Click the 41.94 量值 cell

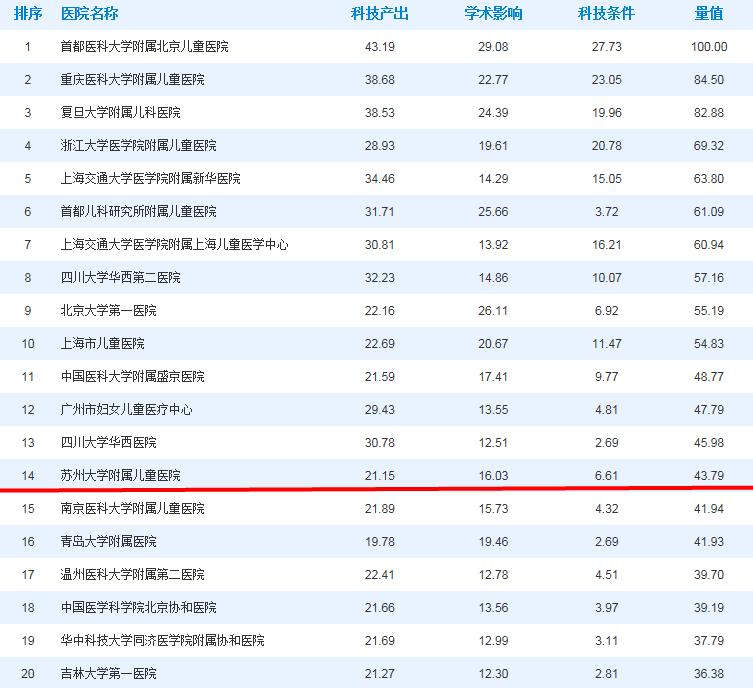click(709, 508)
